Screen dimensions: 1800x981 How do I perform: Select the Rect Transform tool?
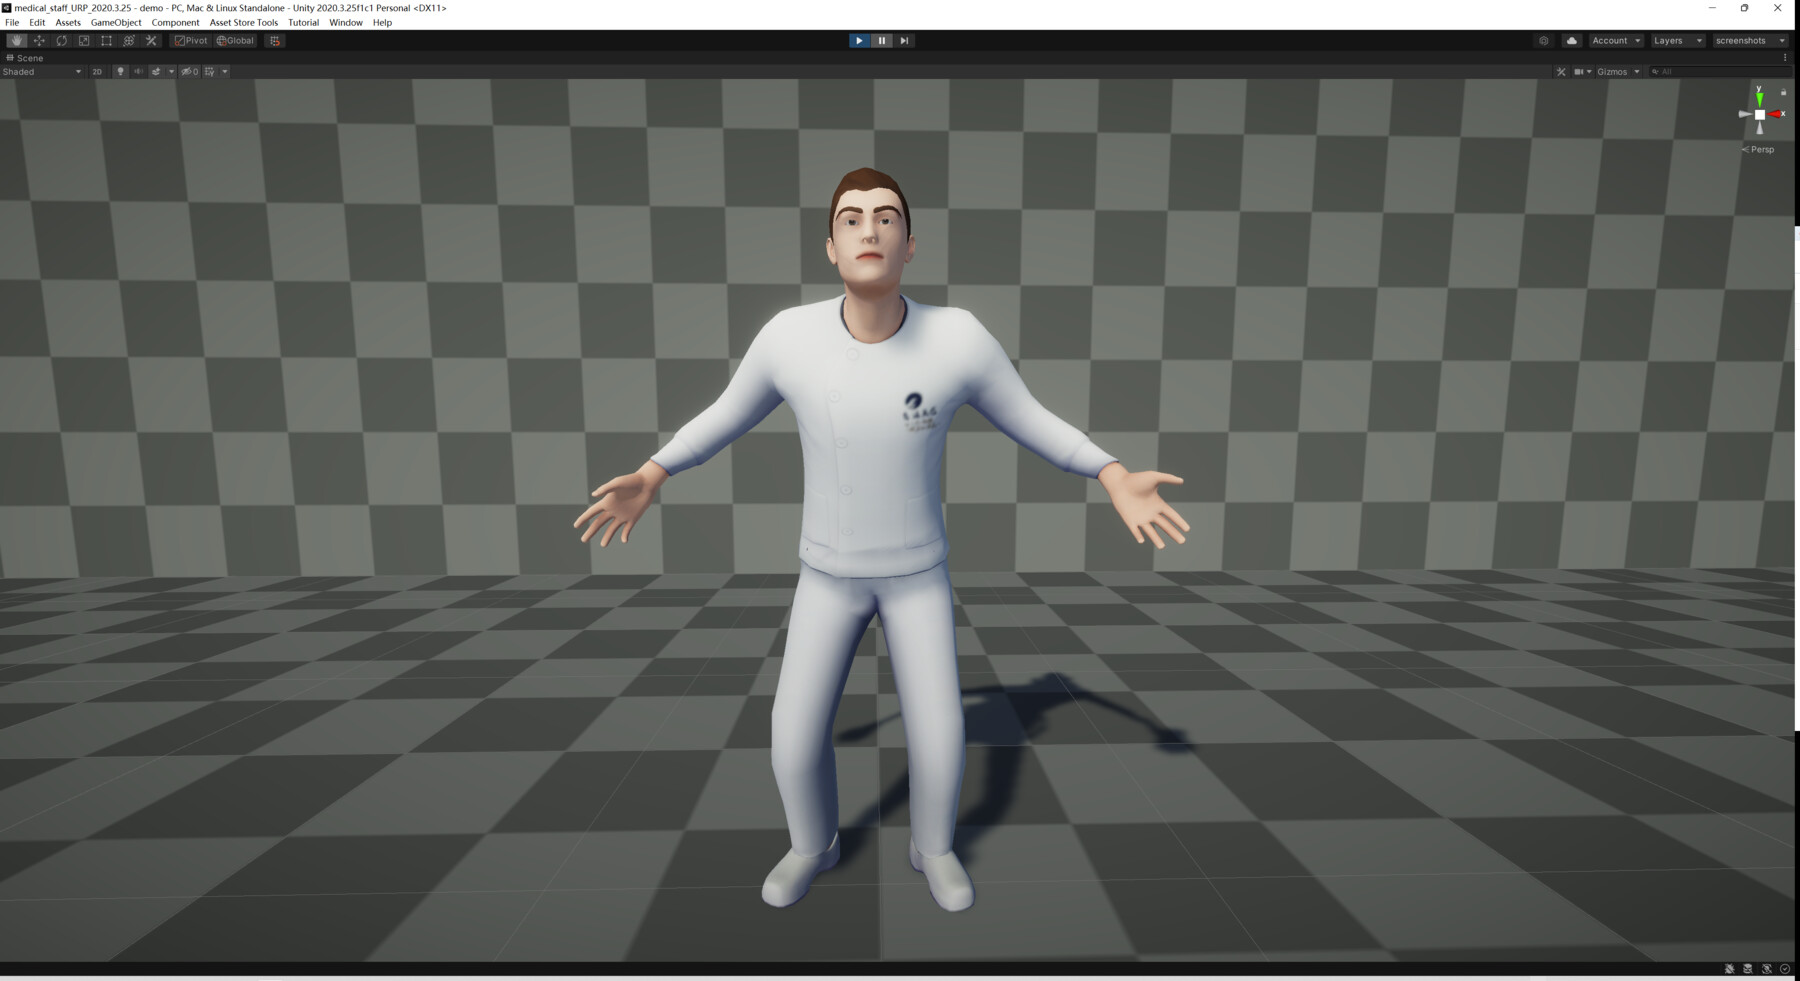(x=107, y=41)
